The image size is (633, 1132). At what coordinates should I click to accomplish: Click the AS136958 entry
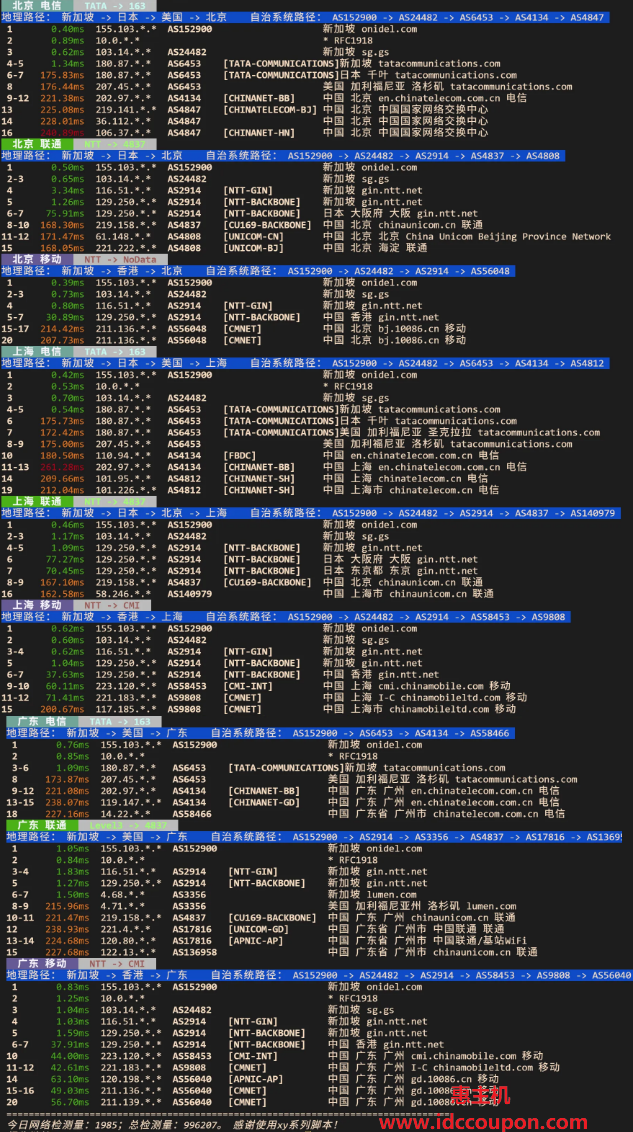coord(195,952)
